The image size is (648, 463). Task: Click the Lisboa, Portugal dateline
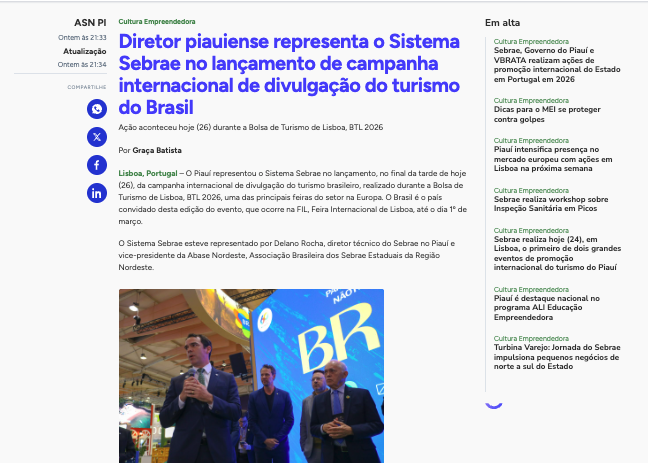coord(148,173)
